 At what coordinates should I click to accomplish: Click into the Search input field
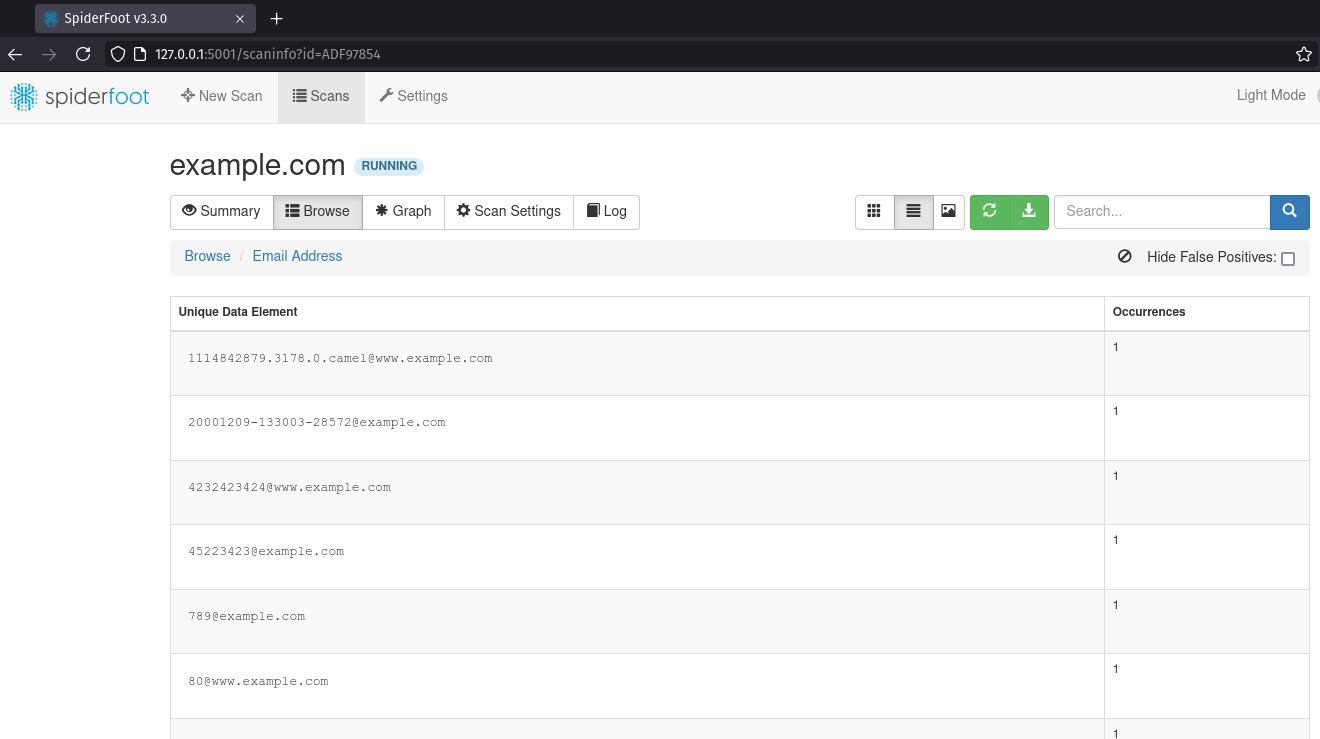[1161, 212]
